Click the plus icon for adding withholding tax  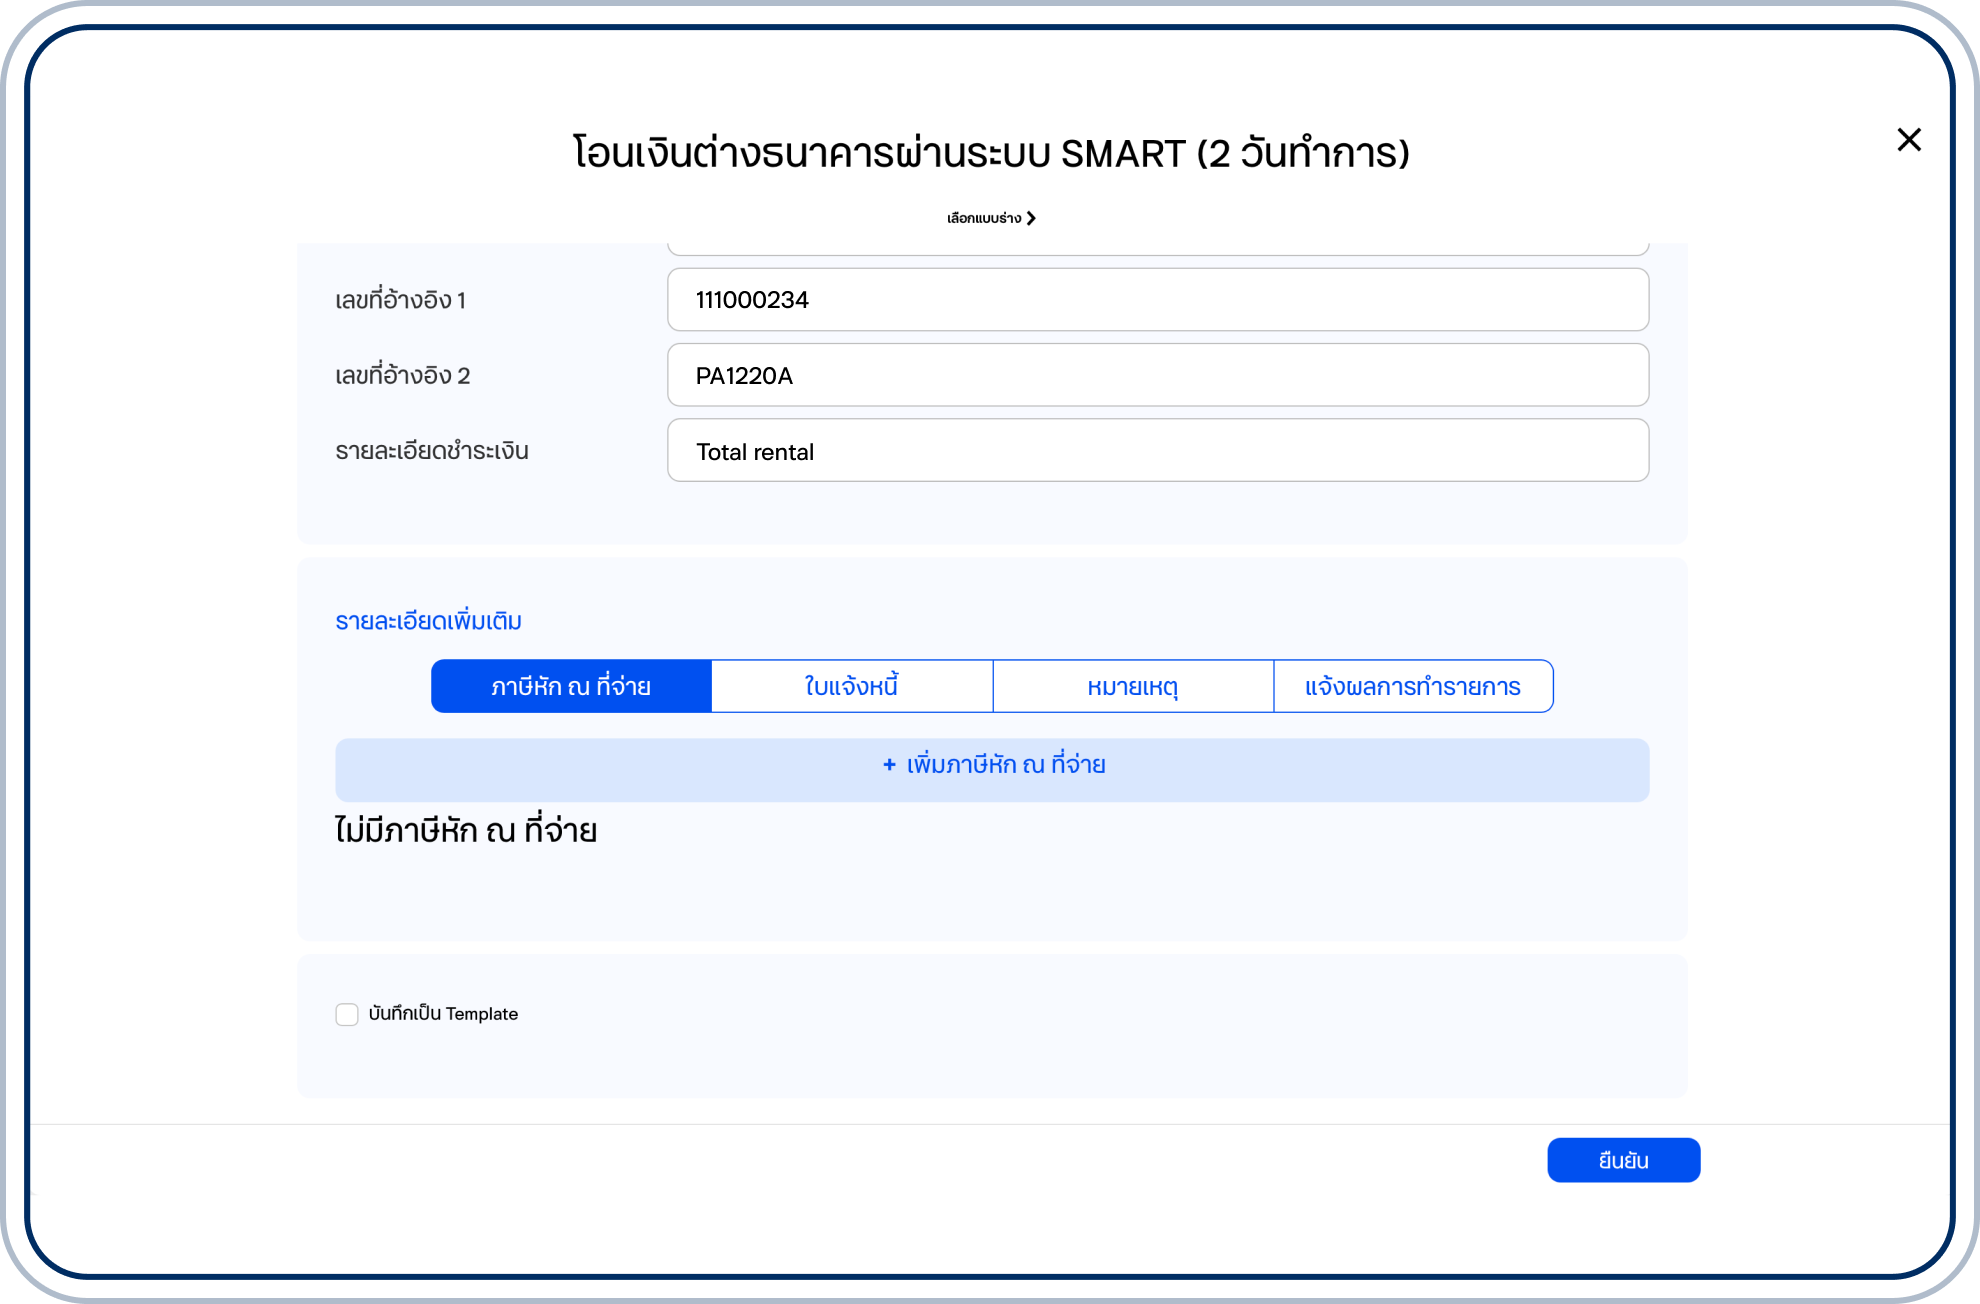point(889,765)
